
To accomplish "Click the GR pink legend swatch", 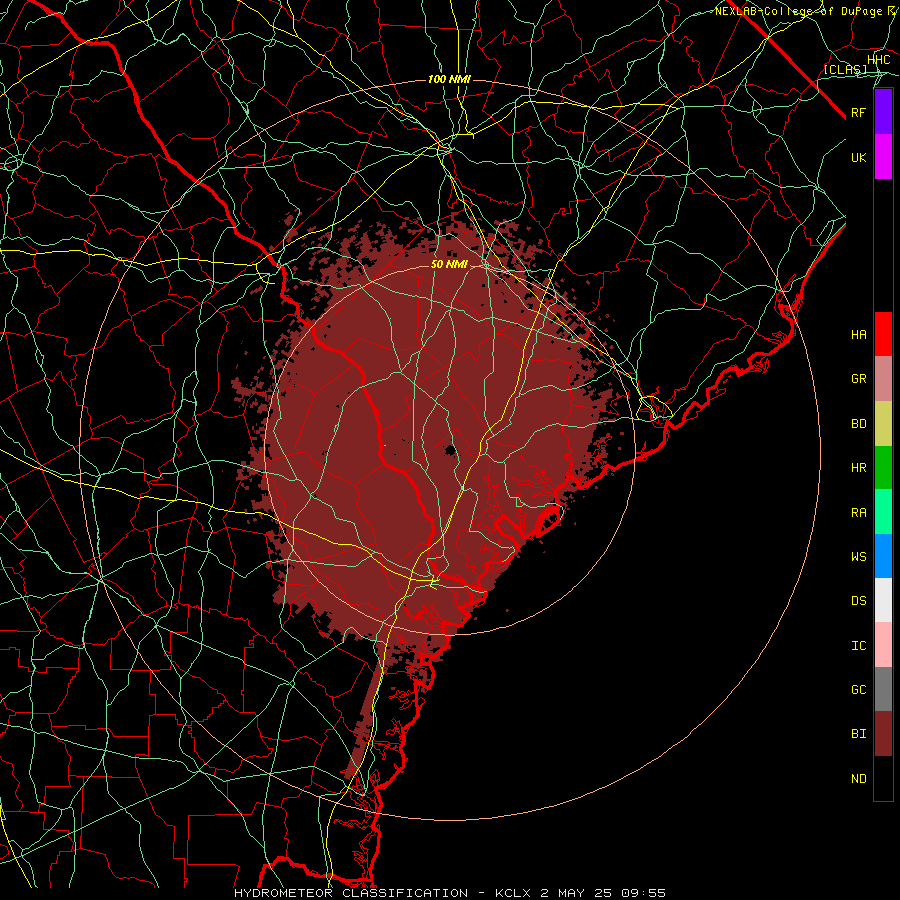I will click(x=883, y=378).
